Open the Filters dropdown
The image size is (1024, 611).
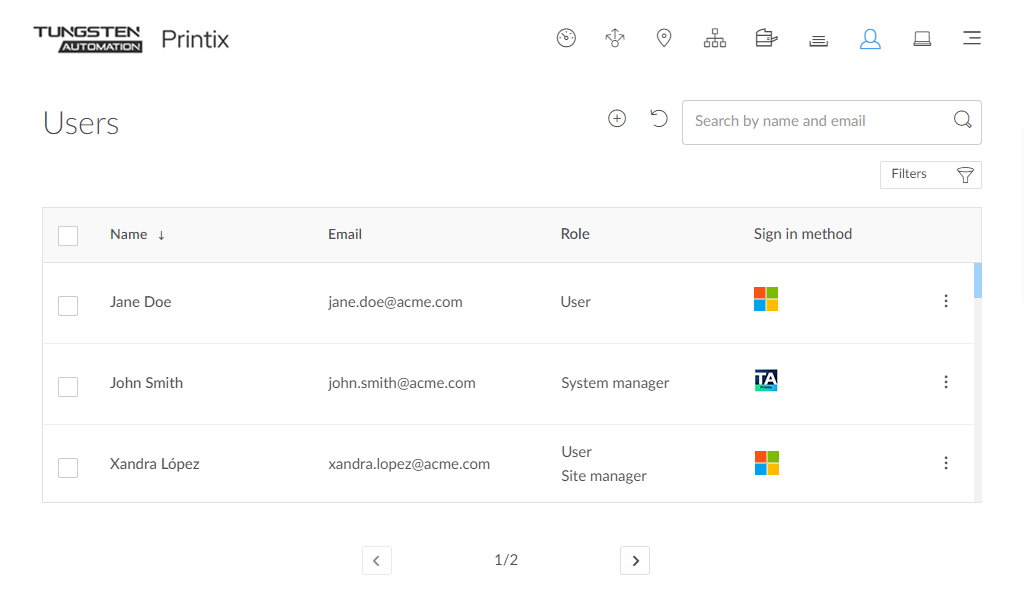[930, 175]
